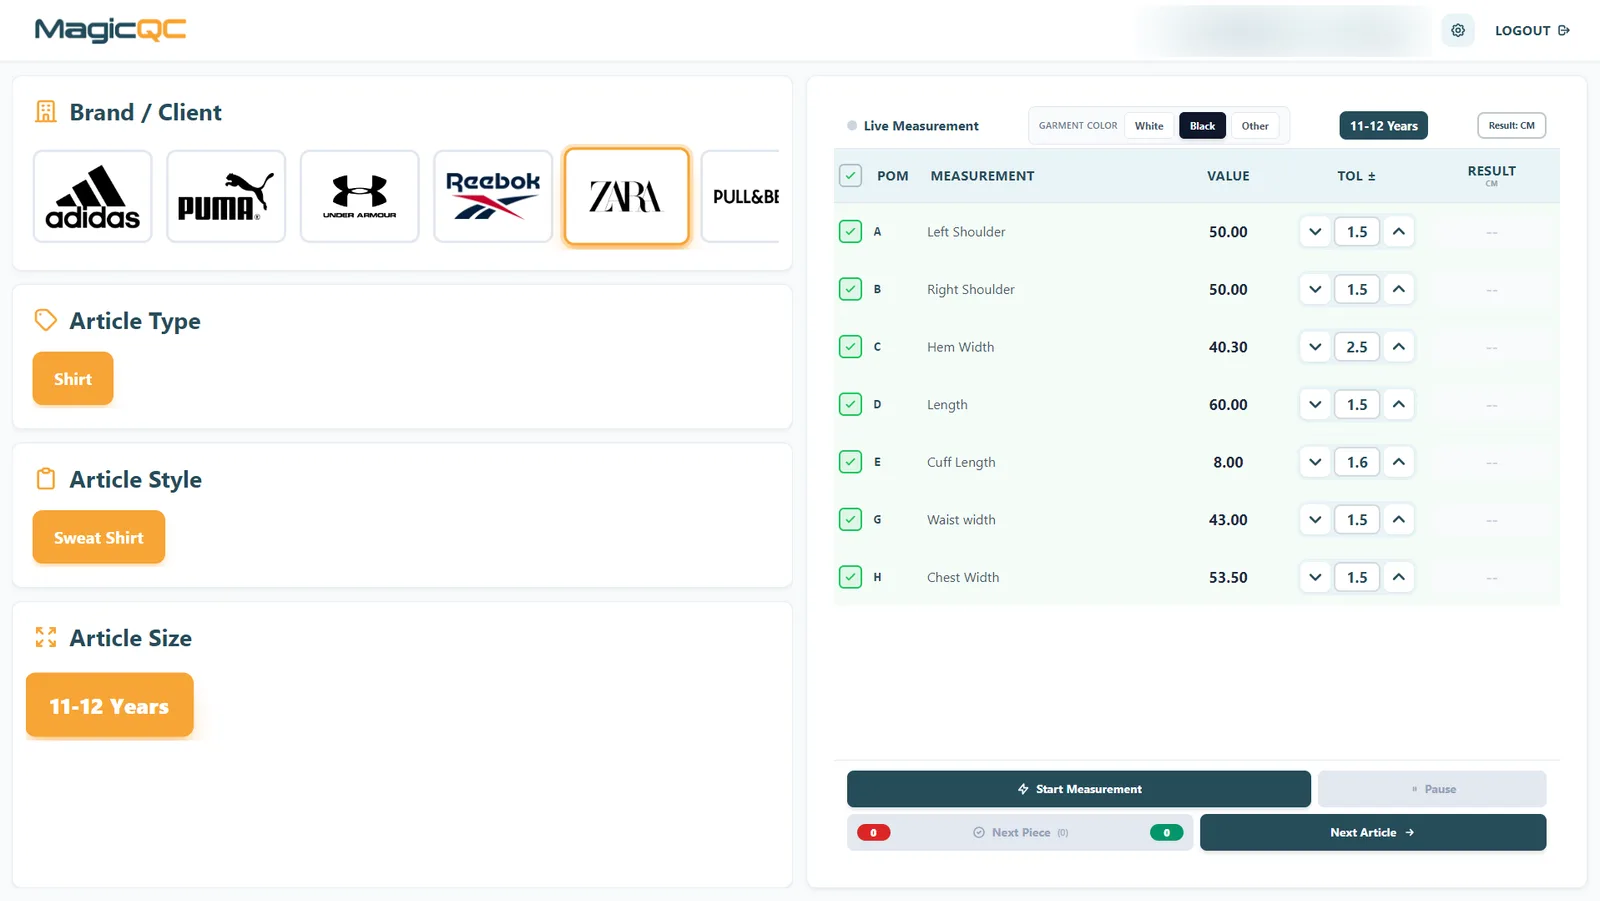Click the Cuff Length value 8.00
Screen dimensions: 1600x901
(1228, 462)
